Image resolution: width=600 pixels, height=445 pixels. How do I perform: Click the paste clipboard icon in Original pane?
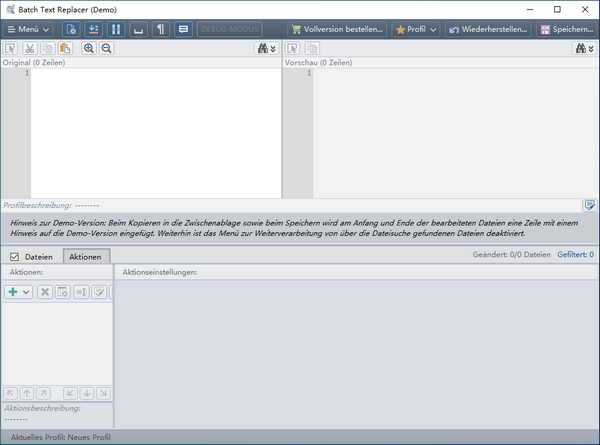pyautogui.click(x=65, y=48)
